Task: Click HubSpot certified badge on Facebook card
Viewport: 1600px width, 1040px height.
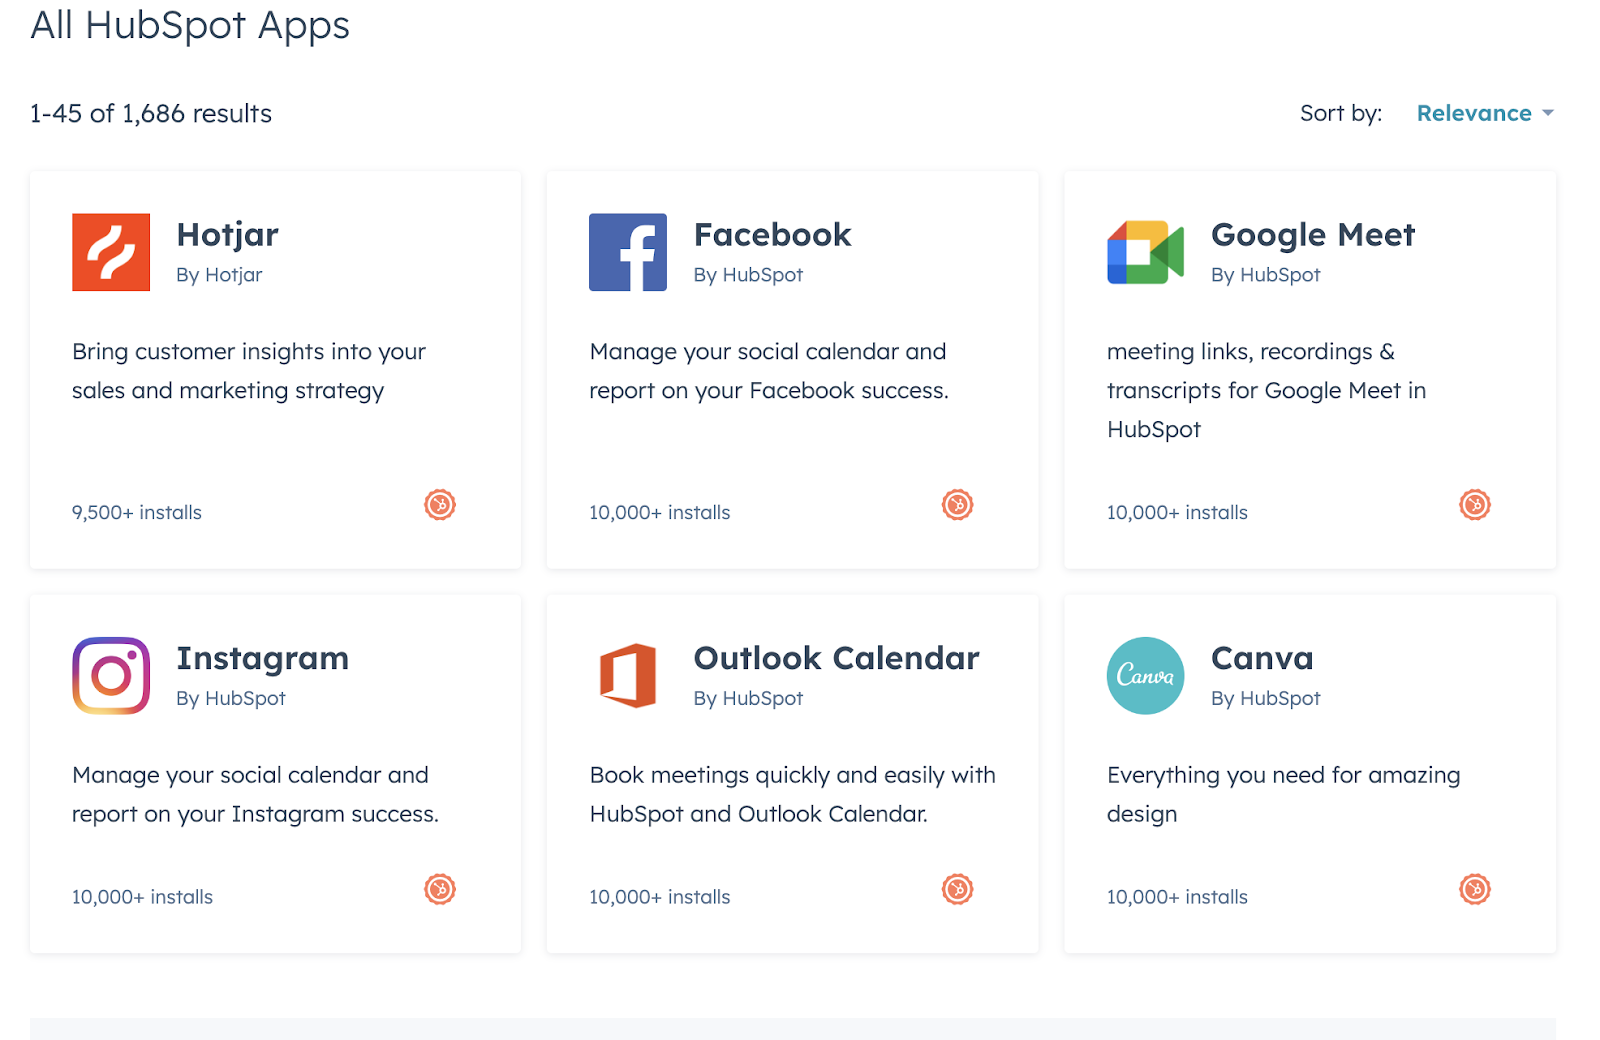Action: pos(958,505)
